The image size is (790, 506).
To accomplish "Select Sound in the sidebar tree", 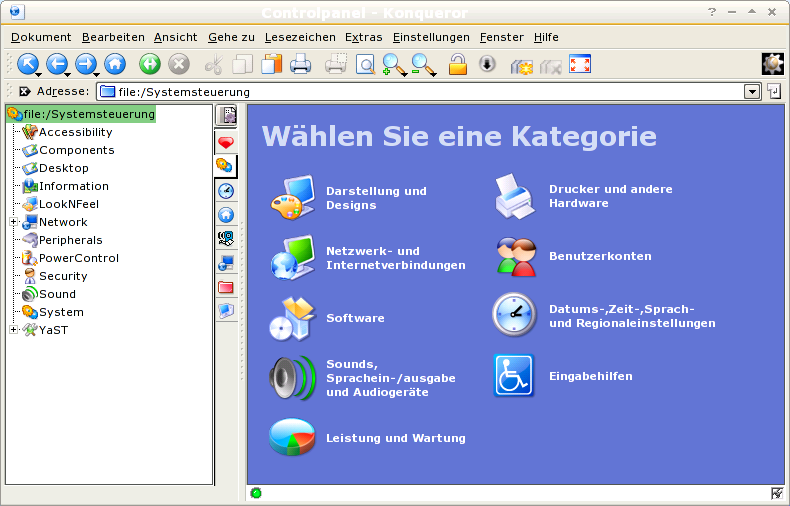I will tap(49, 294).
